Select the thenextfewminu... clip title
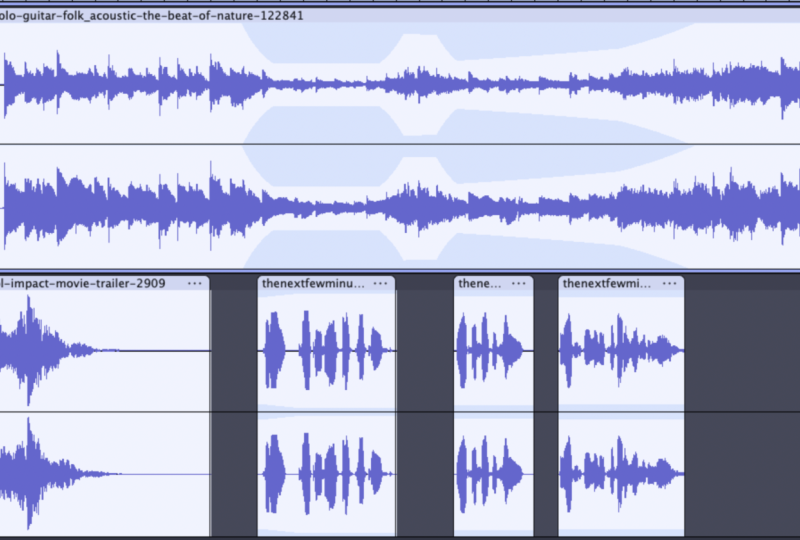This screenshot has width=800, height=540. point(313,283)
